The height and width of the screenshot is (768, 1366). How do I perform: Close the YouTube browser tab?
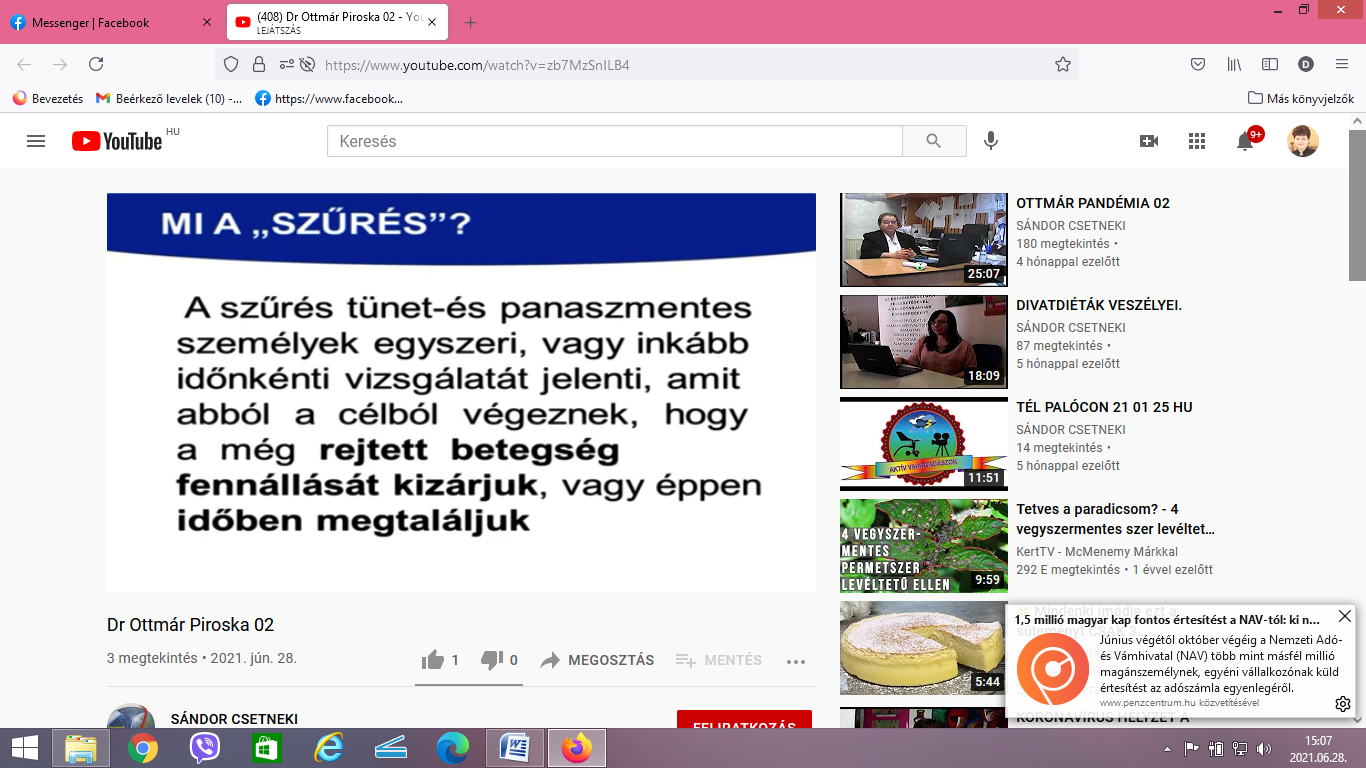(x=431, y=22)
